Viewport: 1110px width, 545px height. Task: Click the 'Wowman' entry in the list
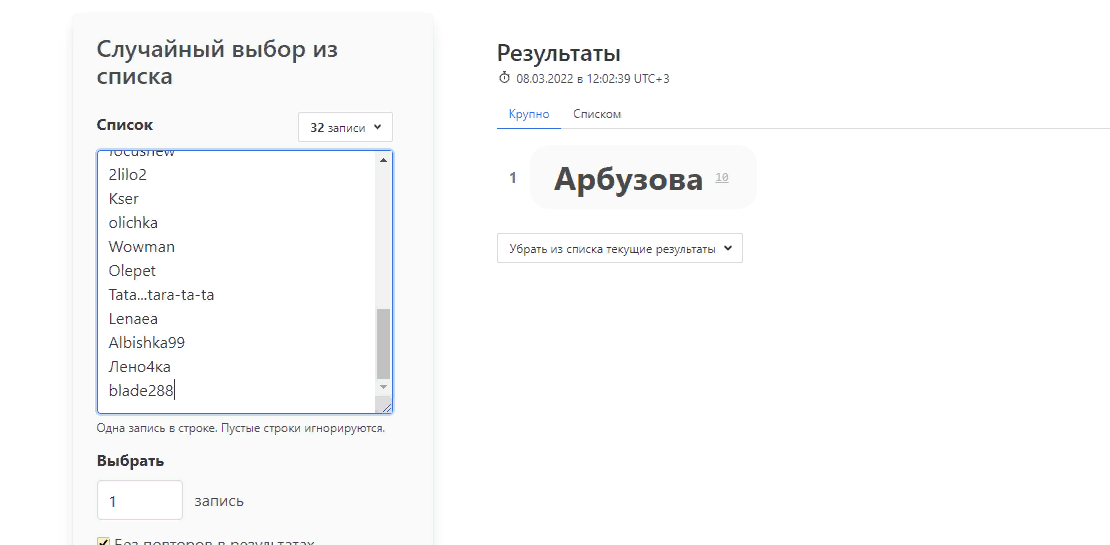pyautogui.click(x=142, y=247)
